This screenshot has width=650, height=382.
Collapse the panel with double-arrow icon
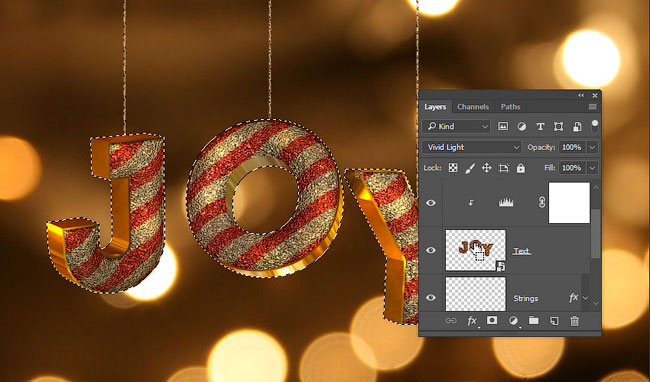(x=581, y=95)
